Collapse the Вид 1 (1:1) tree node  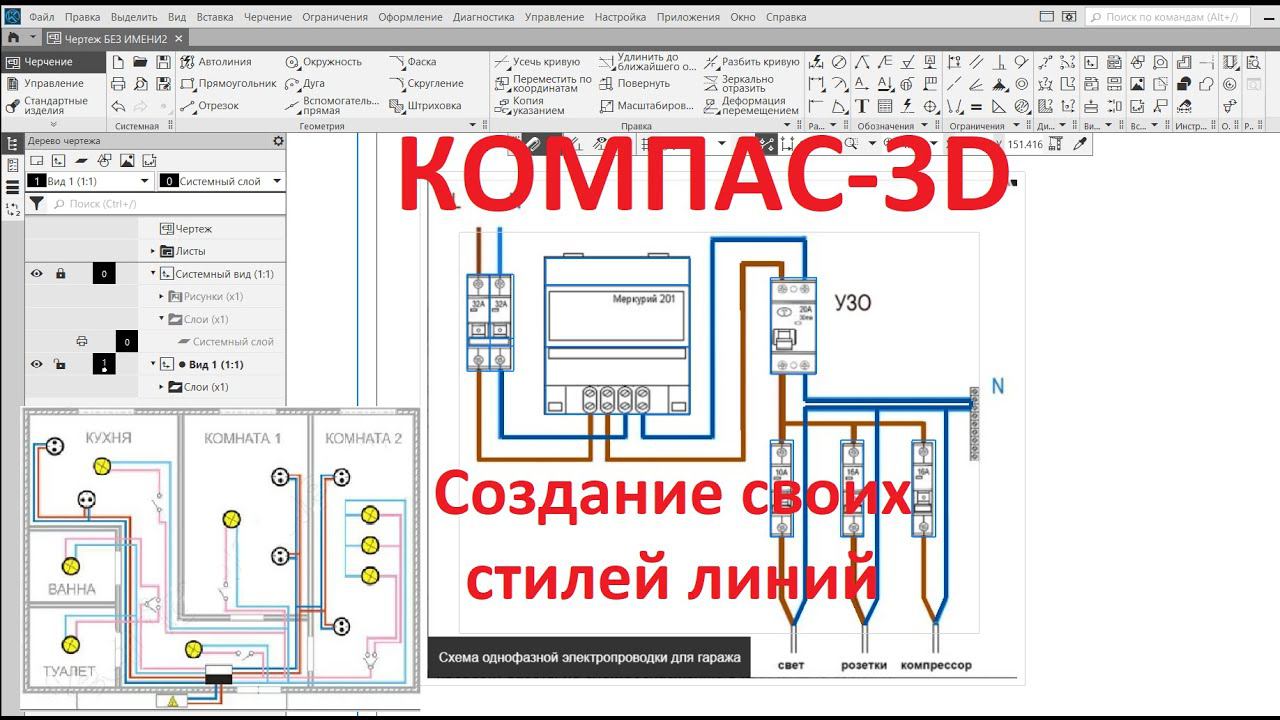pyautogui.click(x=153, y=364)
